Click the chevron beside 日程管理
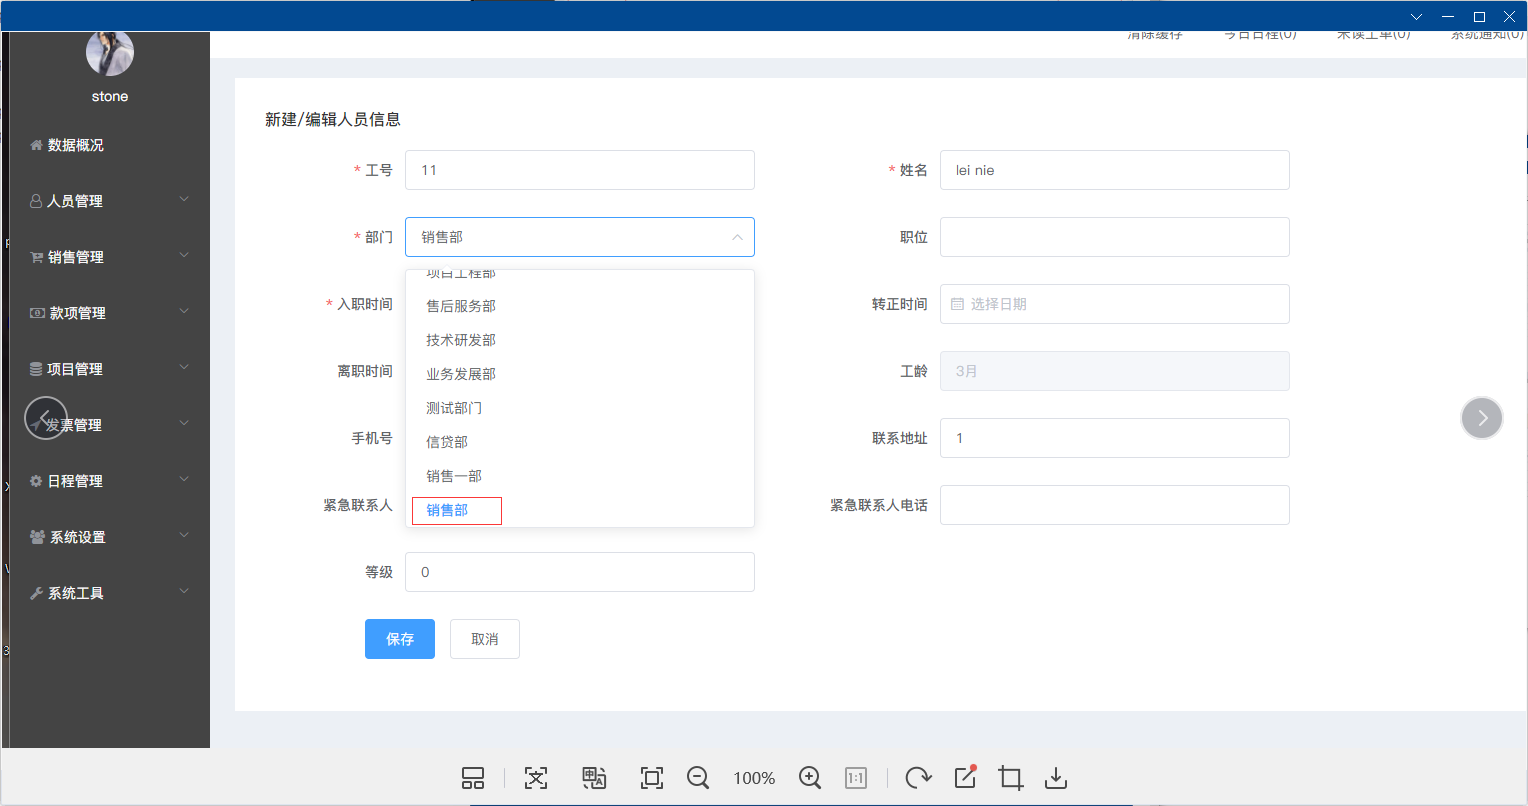 click(x=184, y=479)
